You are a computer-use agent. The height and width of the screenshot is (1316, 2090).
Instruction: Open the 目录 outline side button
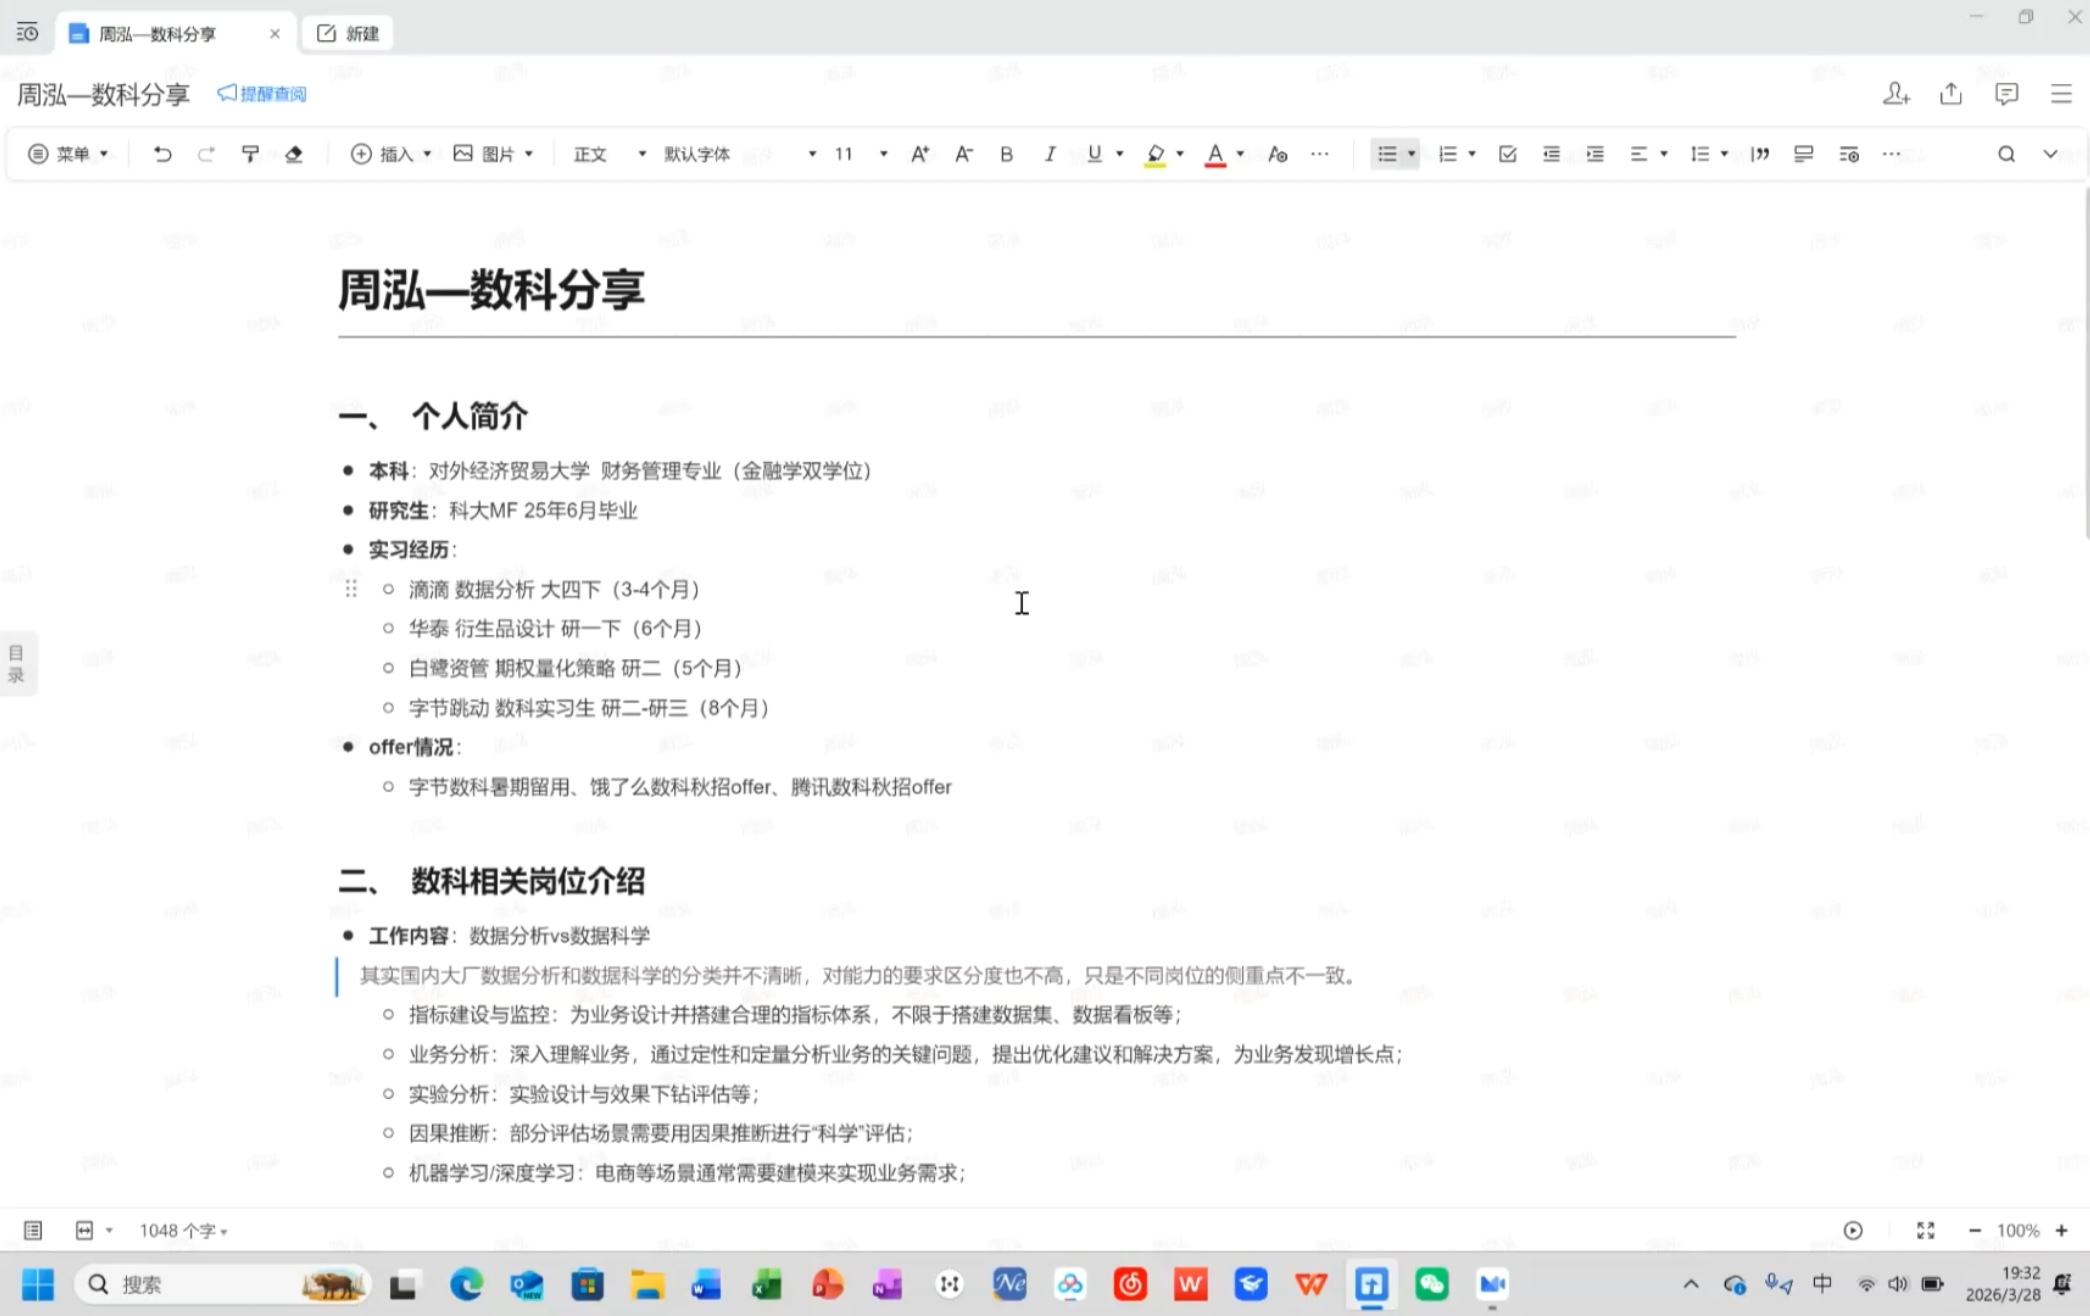17,663
